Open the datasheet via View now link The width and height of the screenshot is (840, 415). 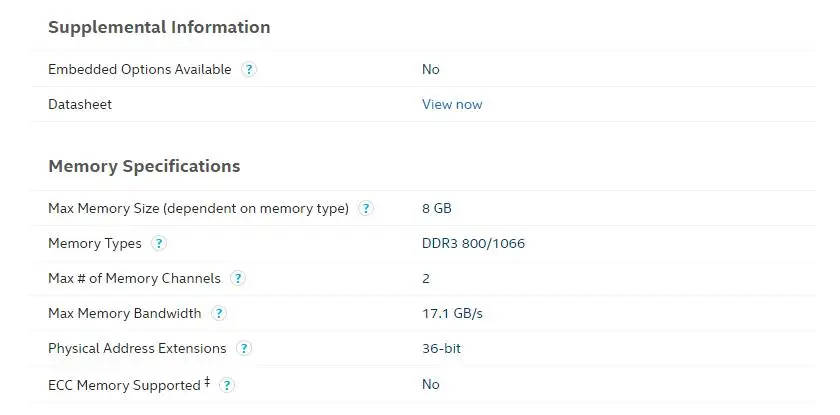[452, 104]
